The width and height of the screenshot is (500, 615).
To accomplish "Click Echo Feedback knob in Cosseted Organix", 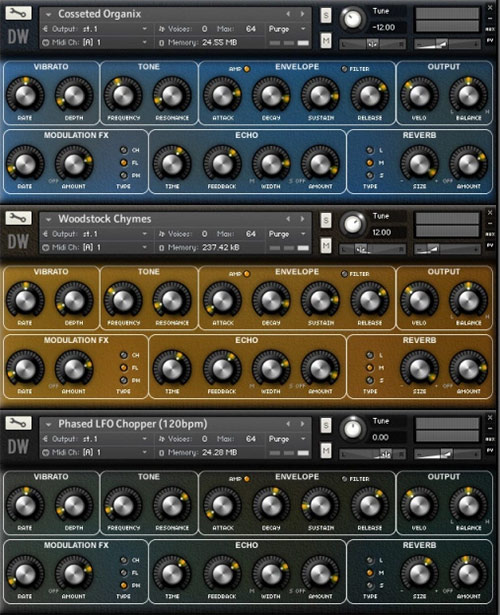I will click(222, 164).
